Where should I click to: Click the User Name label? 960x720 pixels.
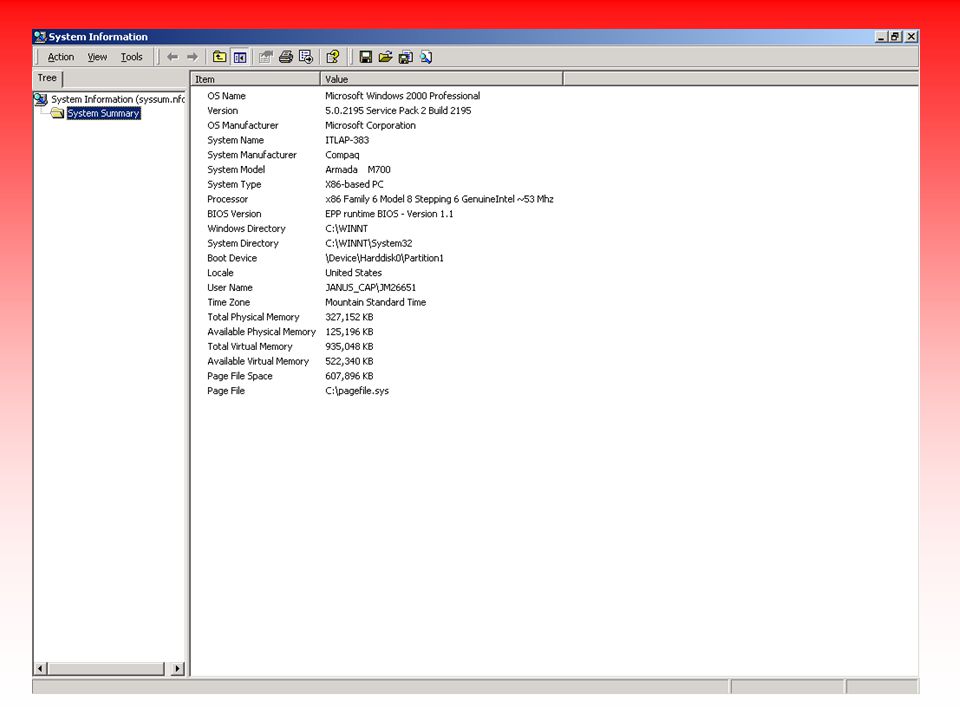230,287
